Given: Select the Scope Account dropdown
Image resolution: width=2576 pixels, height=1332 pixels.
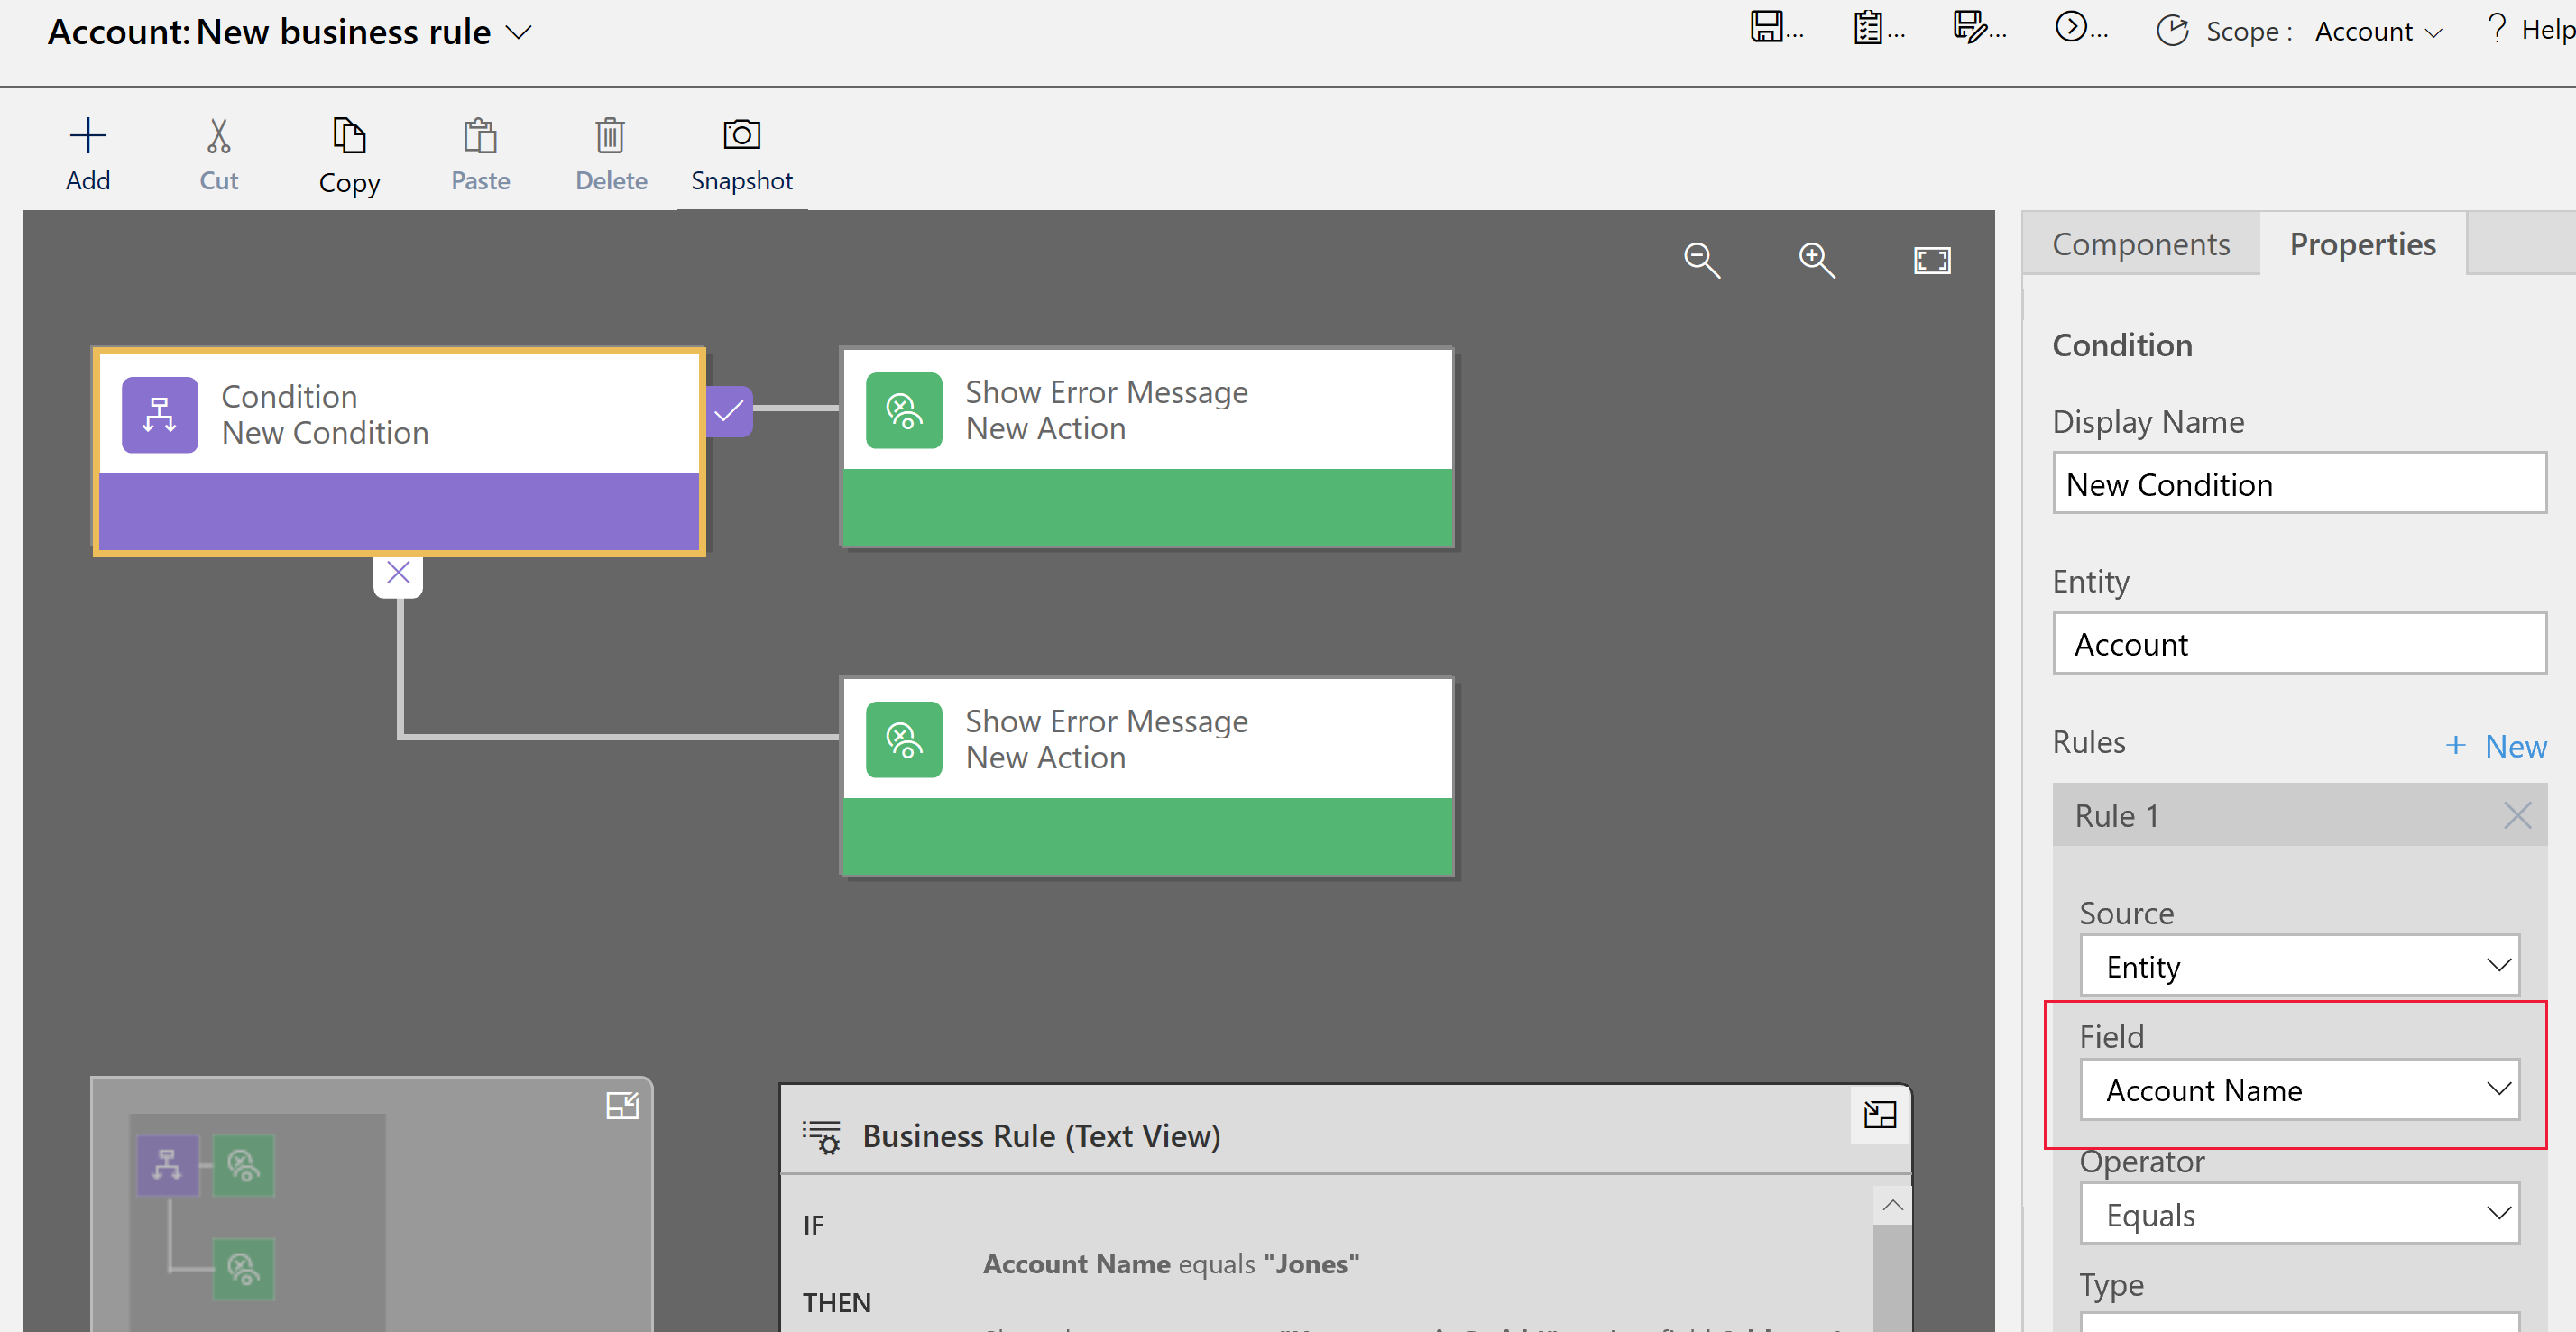Looking at the screenshot, I should (x=2378, y=29).
